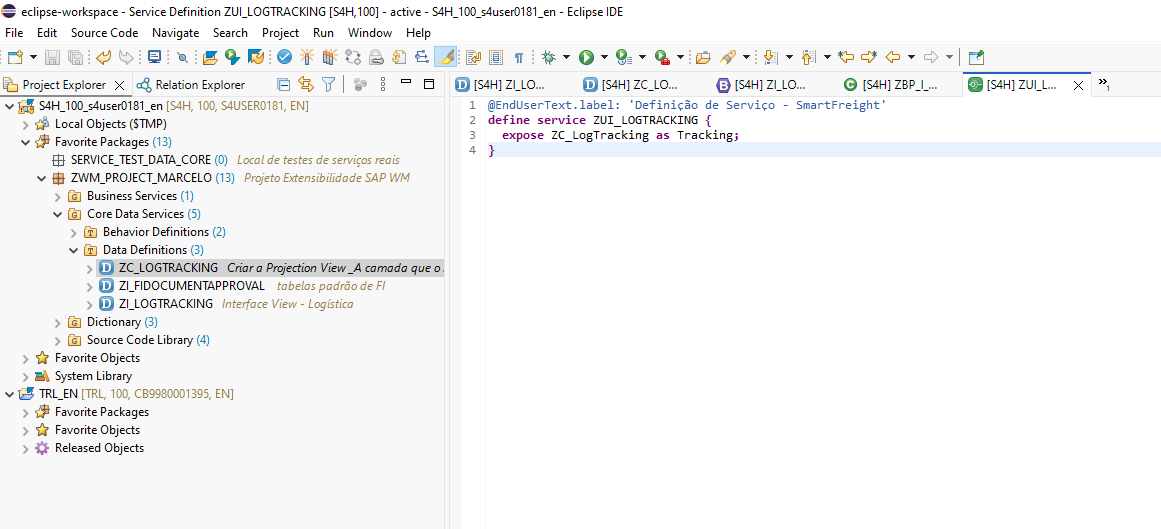Viewport: 1161px width, 529px height.
Task: Toggle Show Whitespace Characters pilcrow button
Action: (519, 57)
